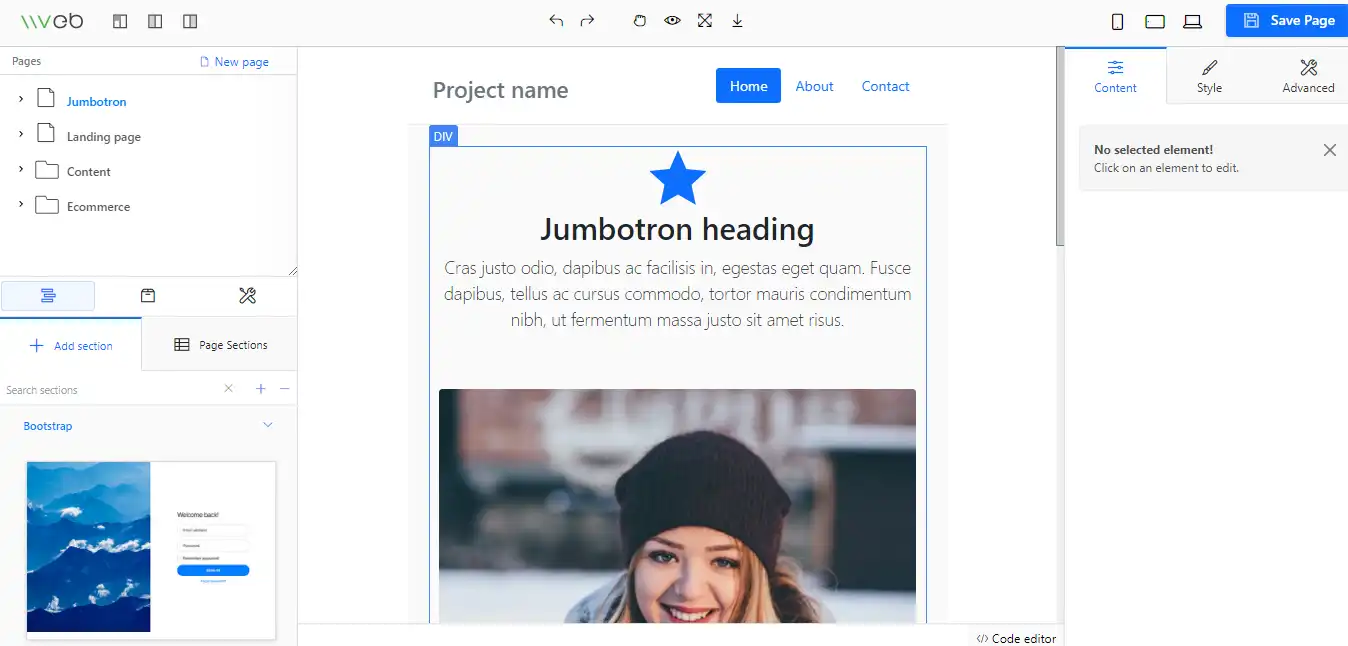Undo the last change
The width and height of the screenshot is (1348, 646).
coord(556,20)
